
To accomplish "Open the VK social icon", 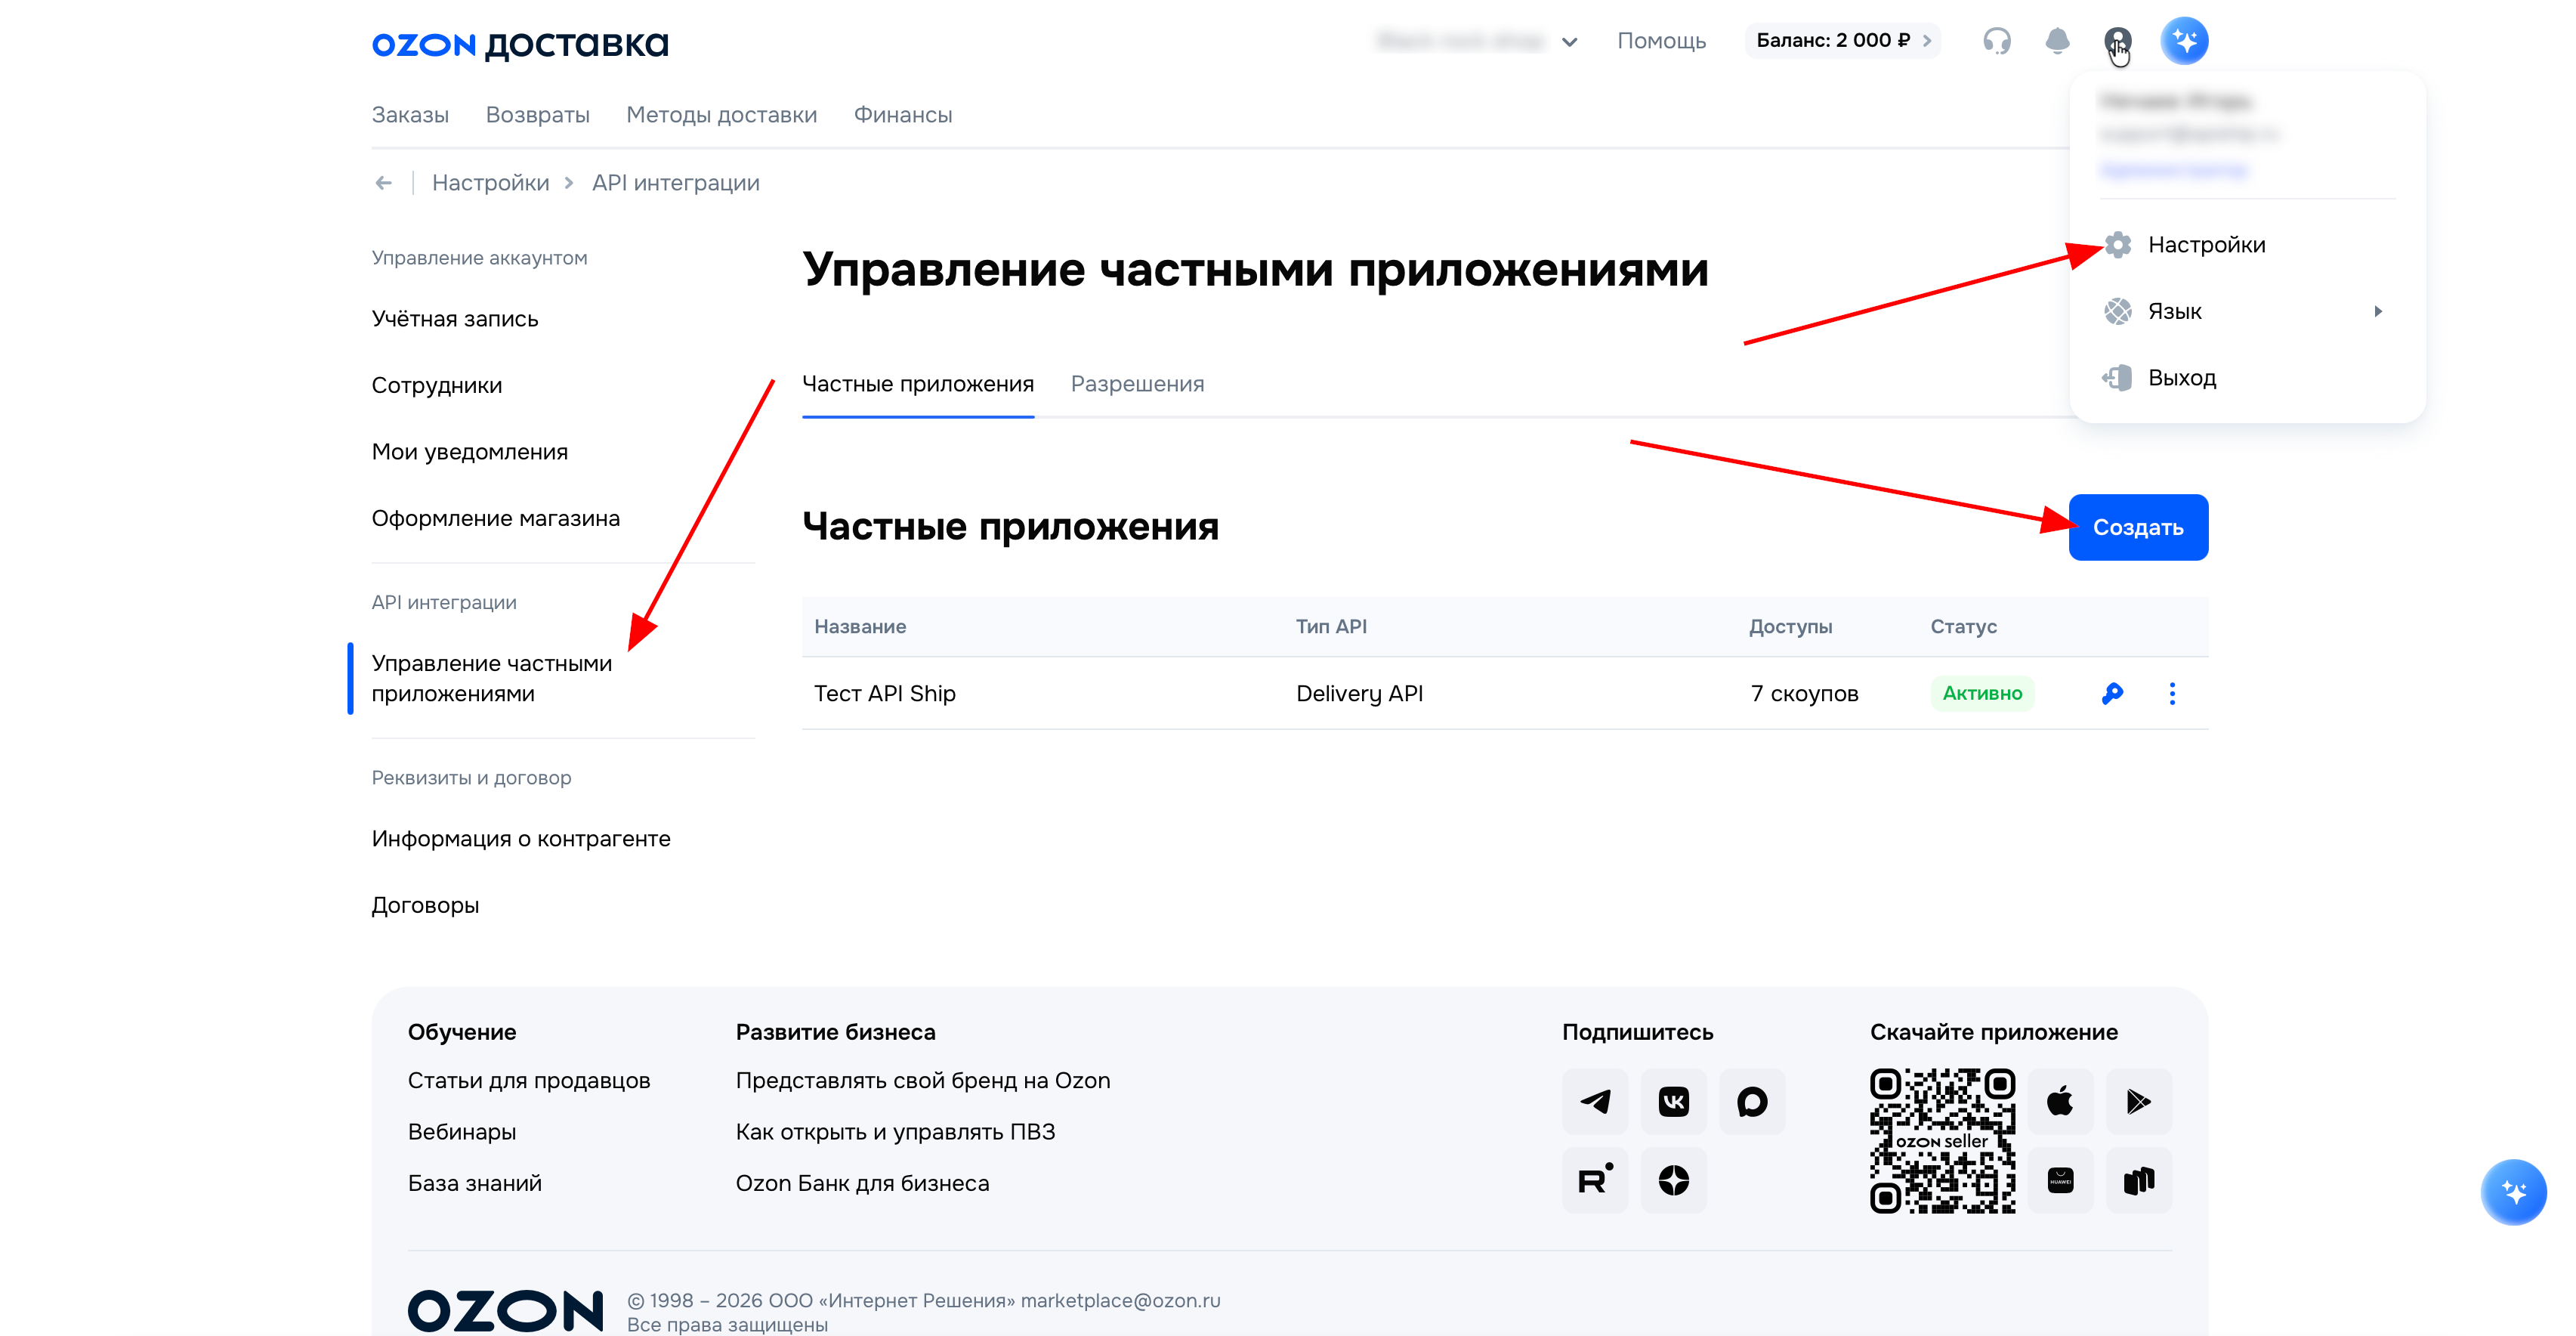I will pos(1674,1101).
